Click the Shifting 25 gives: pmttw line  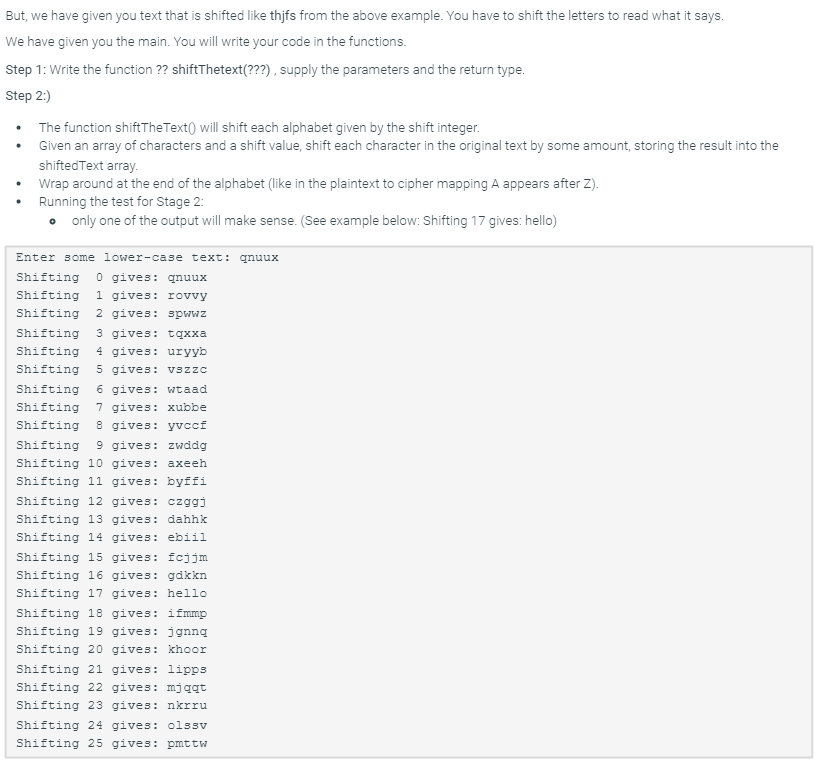[111, 743]
